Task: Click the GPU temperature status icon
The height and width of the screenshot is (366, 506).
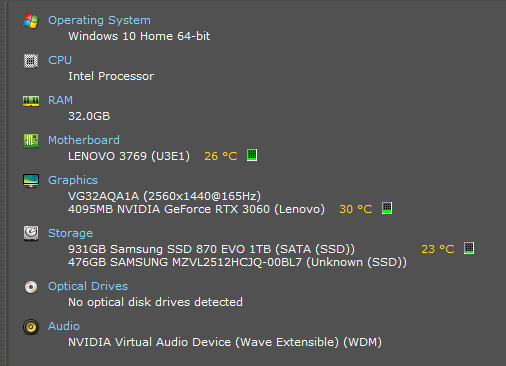Action: 387,208
